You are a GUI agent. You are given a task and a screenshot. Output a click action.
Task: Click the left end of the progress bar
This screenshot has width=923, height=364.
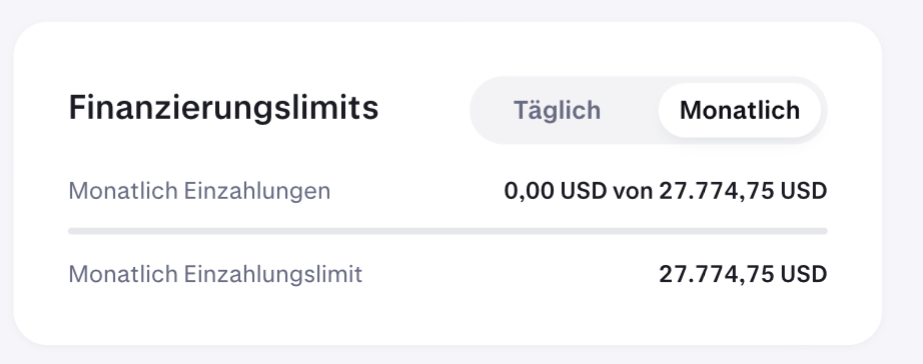coord(72,231)
